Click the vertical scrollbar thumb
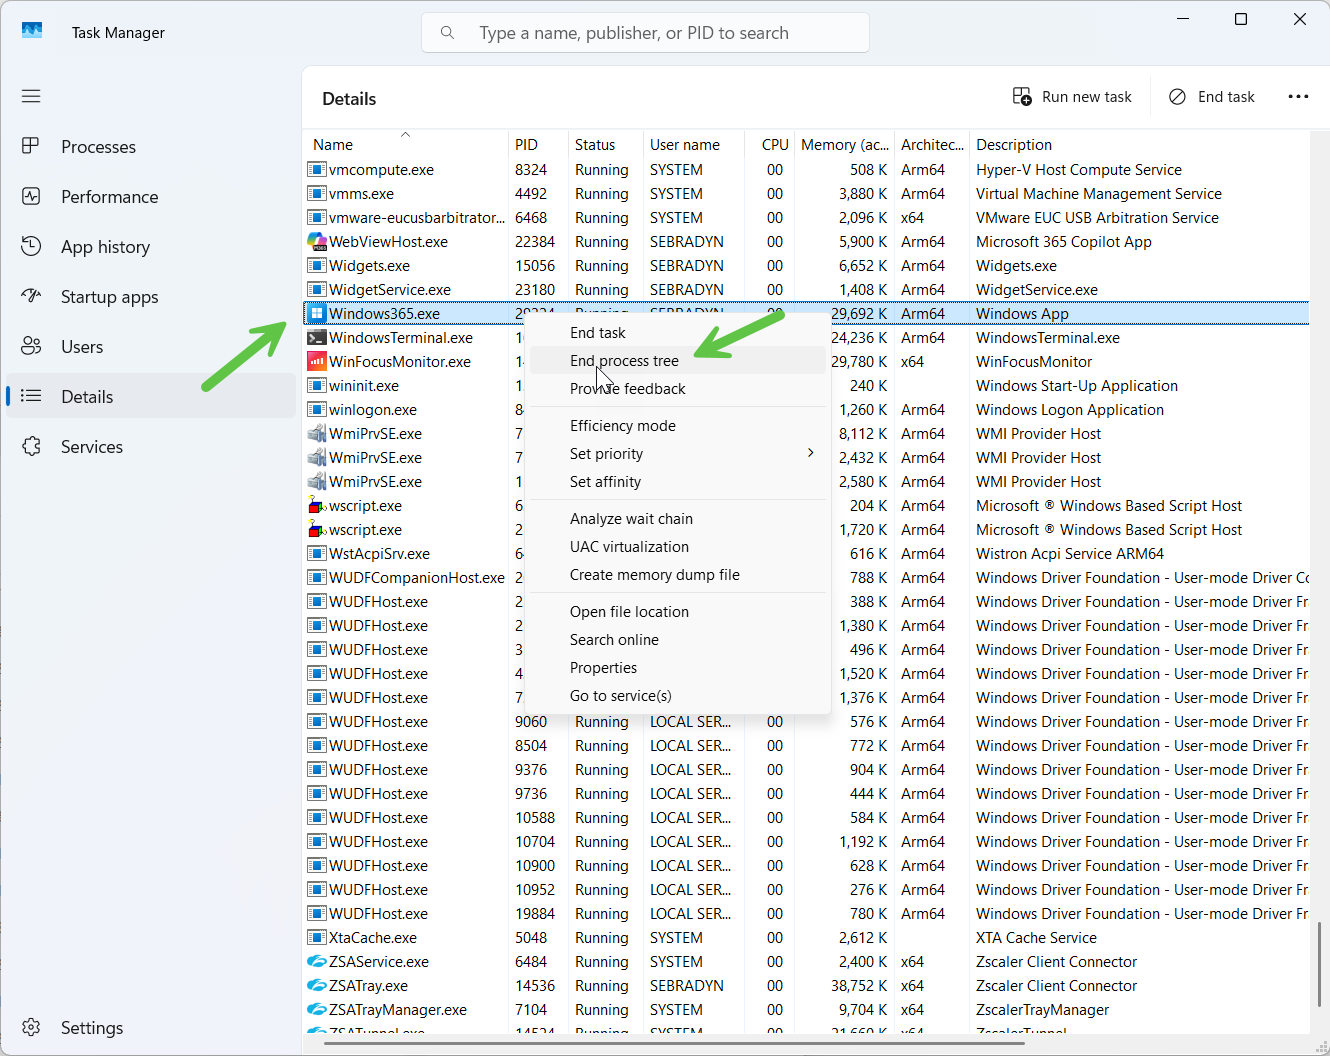1330x1056 pixels. pos(1319,964)
